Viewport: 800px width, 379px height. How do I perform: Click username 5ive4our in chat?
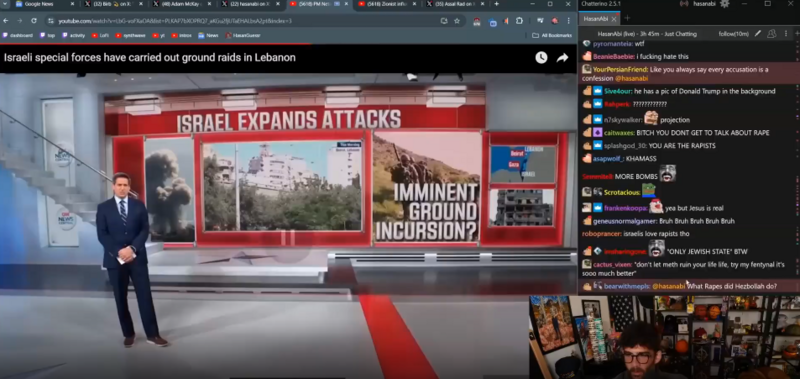[x=618, y=91]
